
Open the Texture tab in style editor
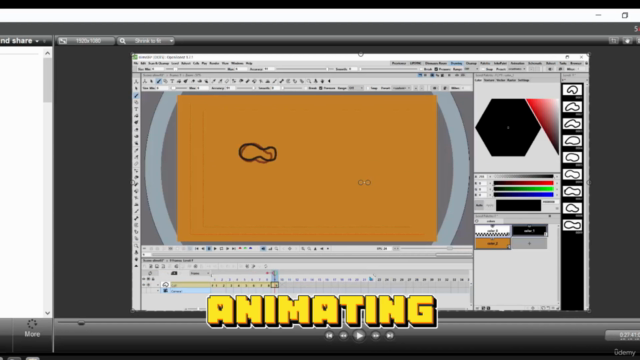[489, 80]
